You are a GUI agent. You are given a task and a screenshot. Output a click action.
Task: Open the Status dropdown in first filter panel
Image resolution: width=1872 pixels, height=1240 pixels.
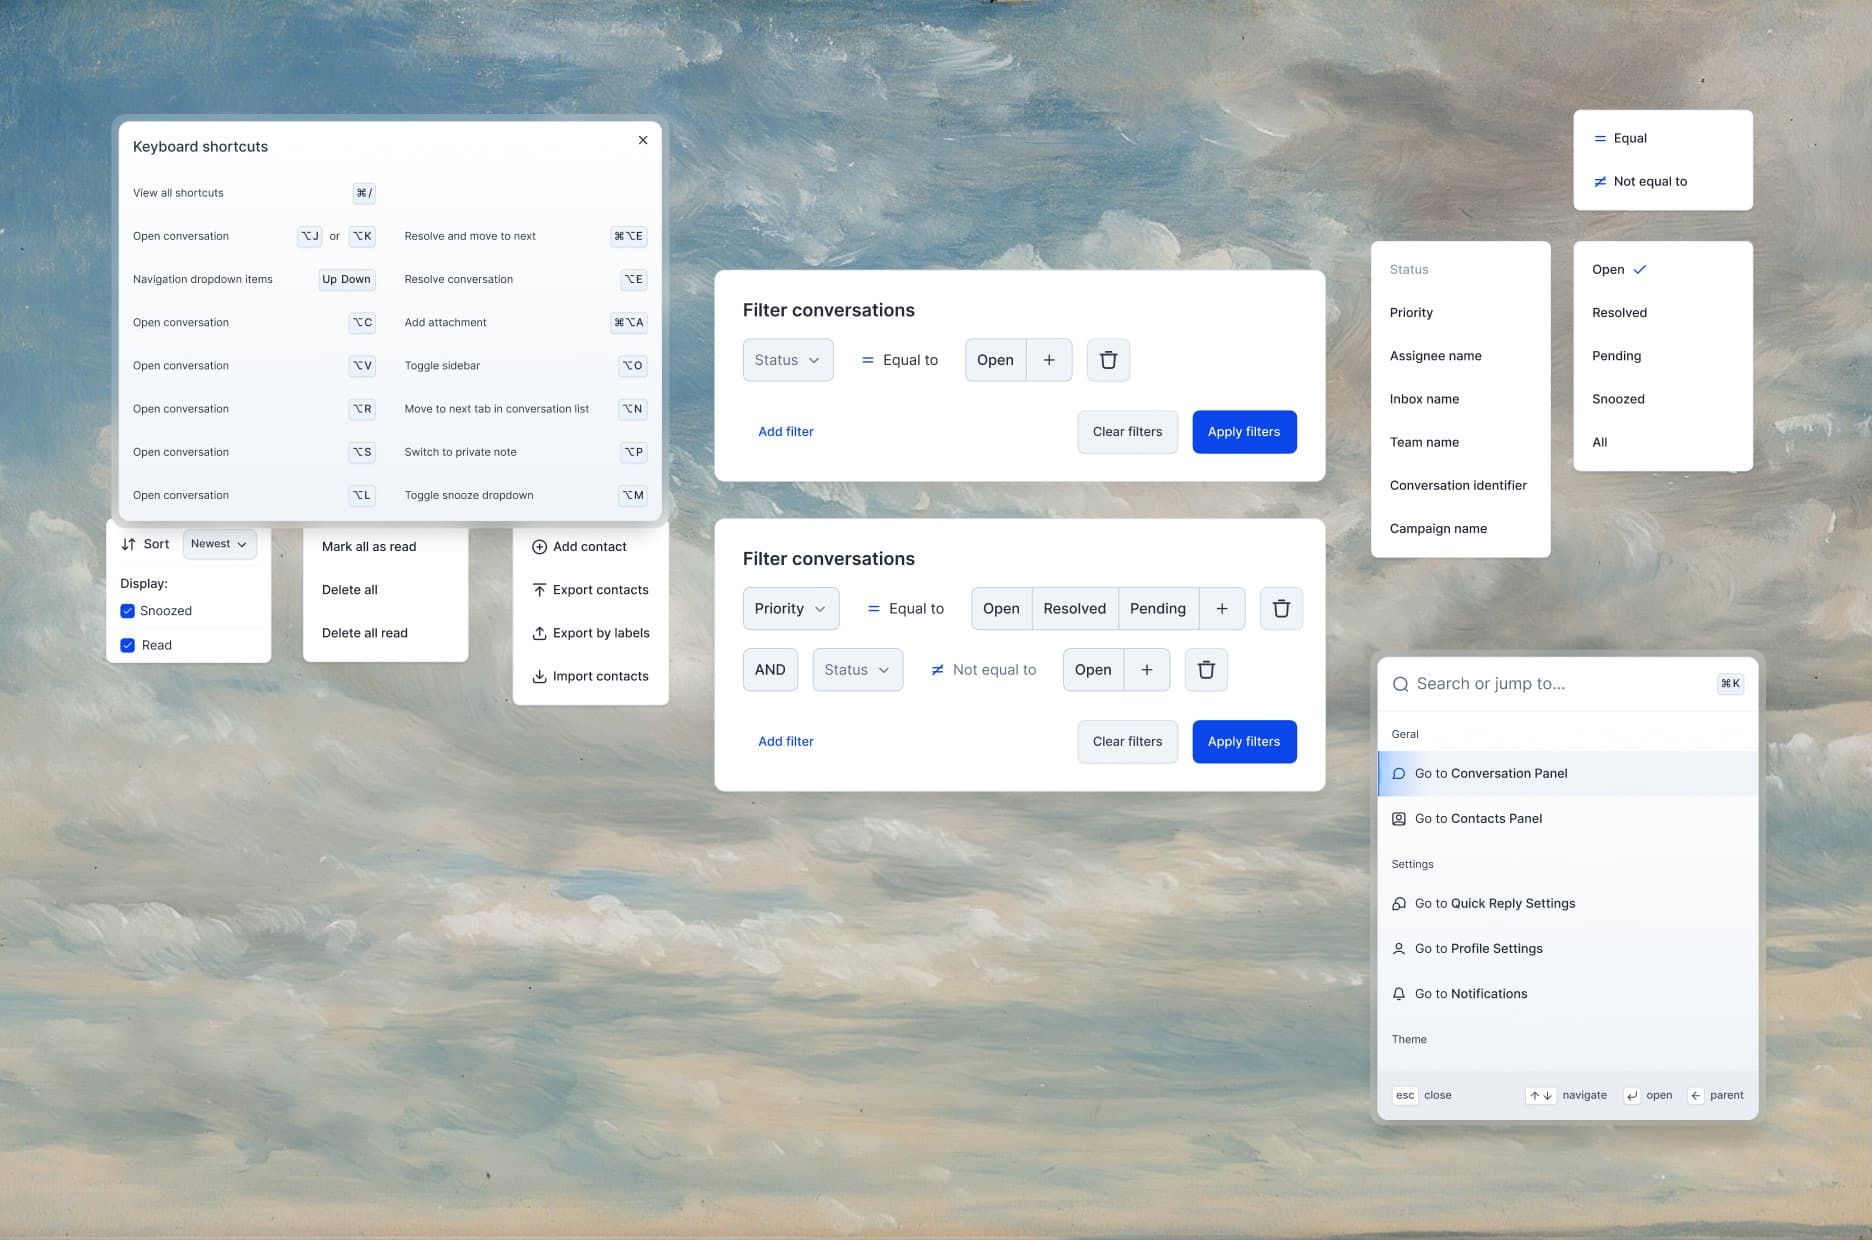(788, 360)
